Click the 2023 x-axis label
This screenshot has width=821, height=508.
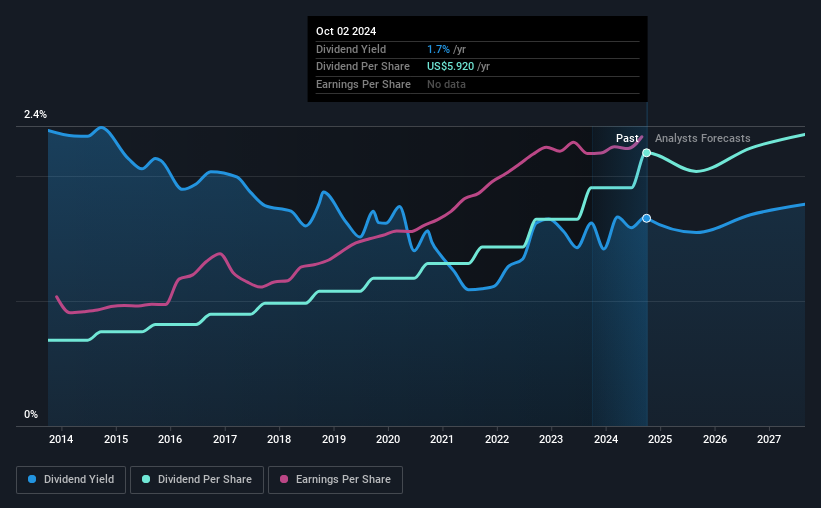(551, 439)
